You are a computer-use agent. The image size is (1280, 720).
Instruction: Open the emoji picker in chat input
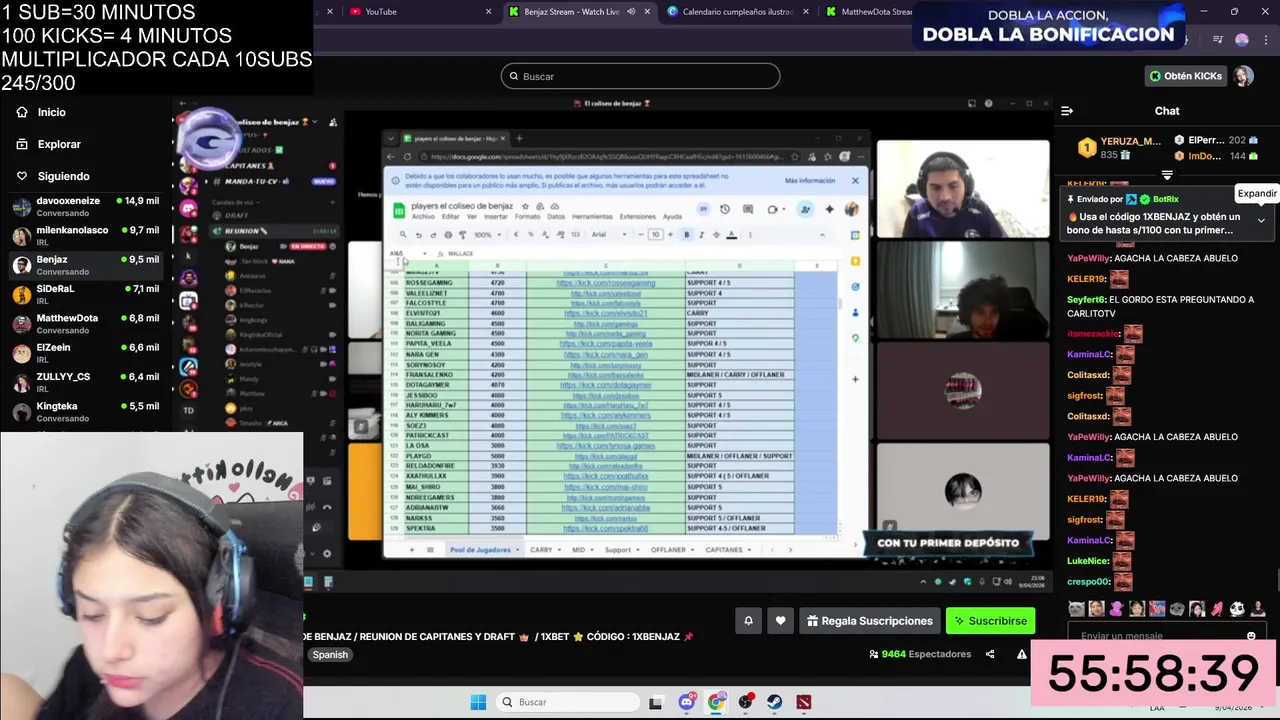click(x=1251, y=636)
